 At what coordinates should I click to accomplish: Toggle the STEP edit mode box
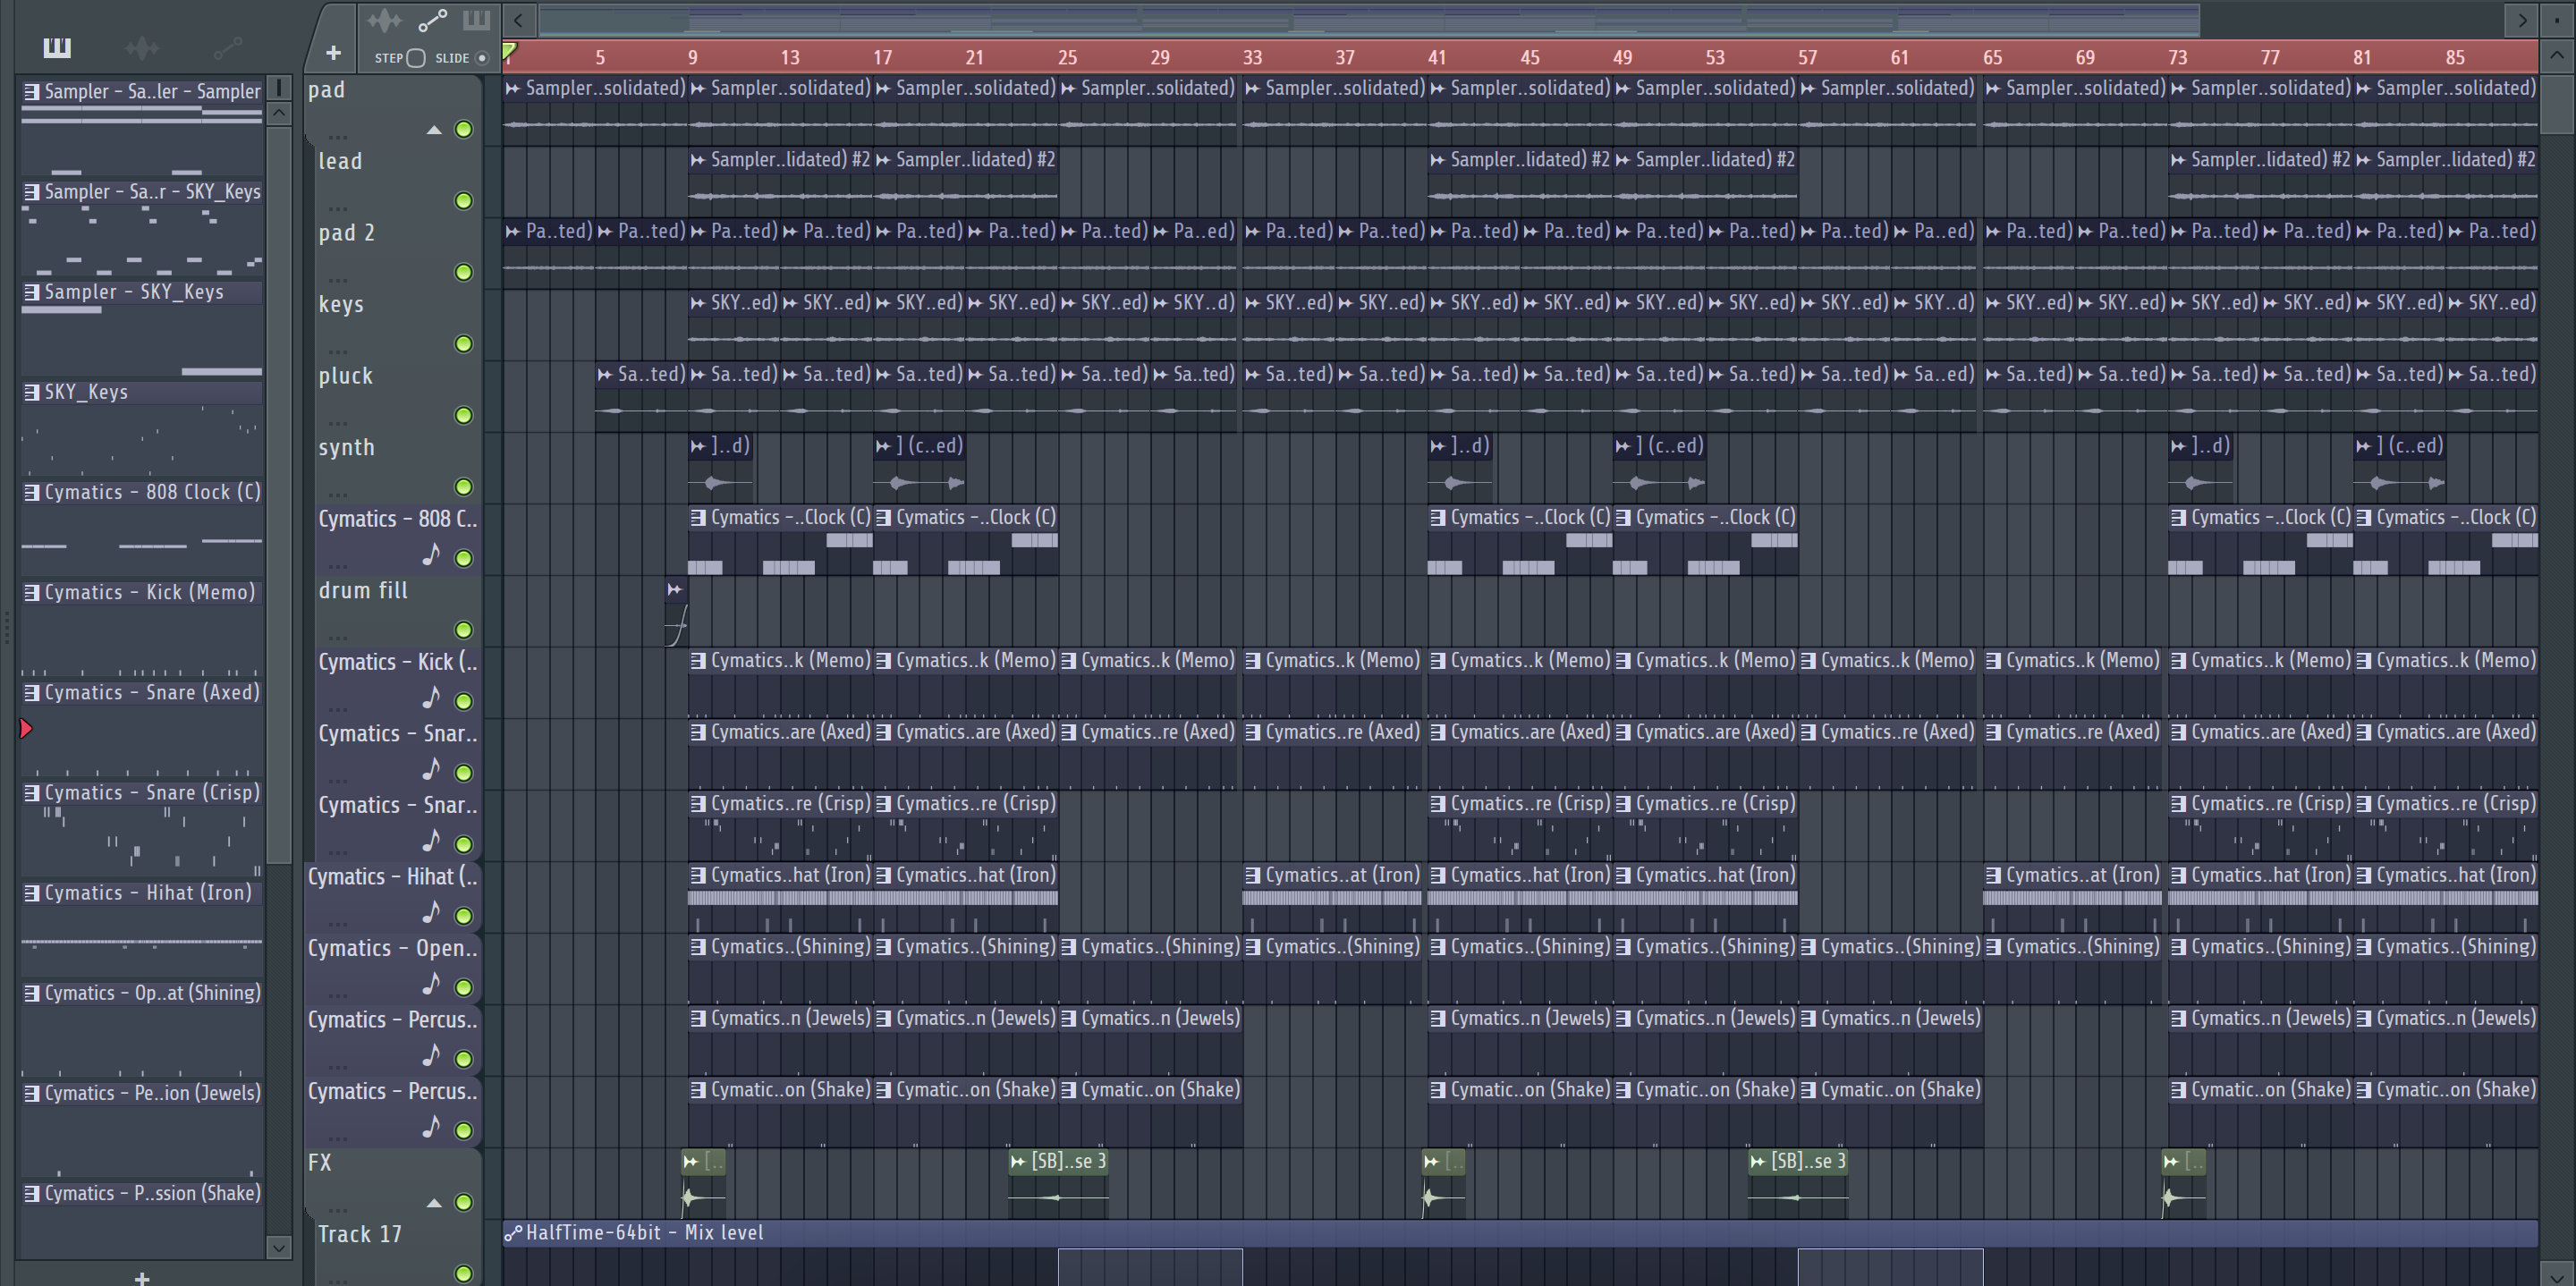(416, 58)
